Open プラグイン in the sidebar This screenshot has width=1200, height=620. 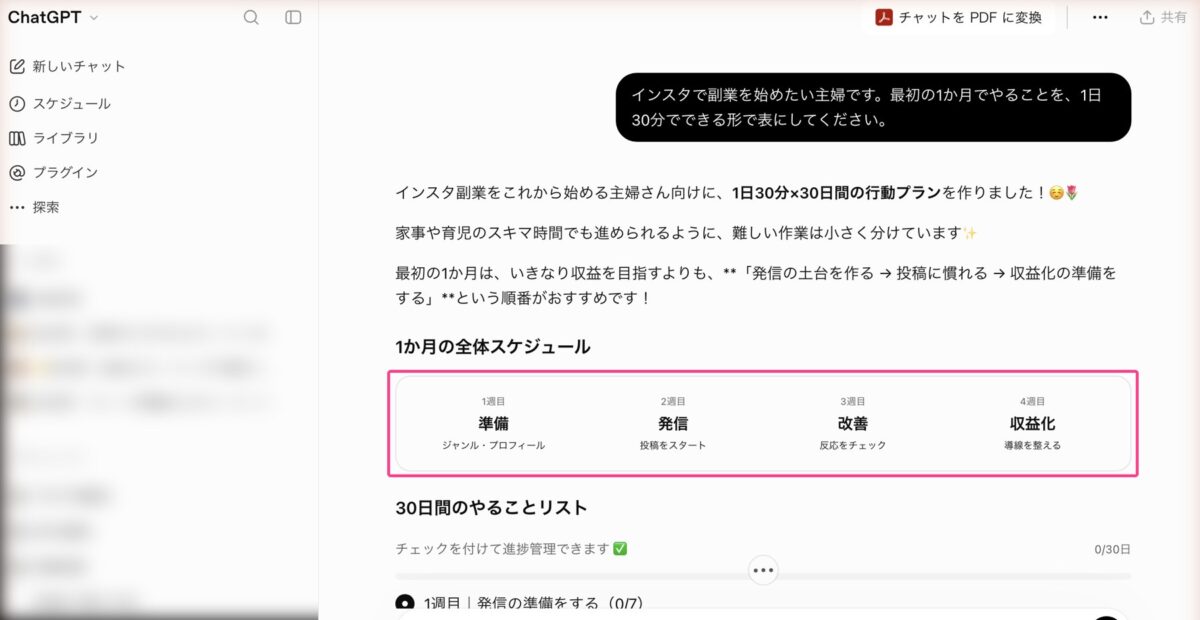pyautogui.click(x=54, y=172)
